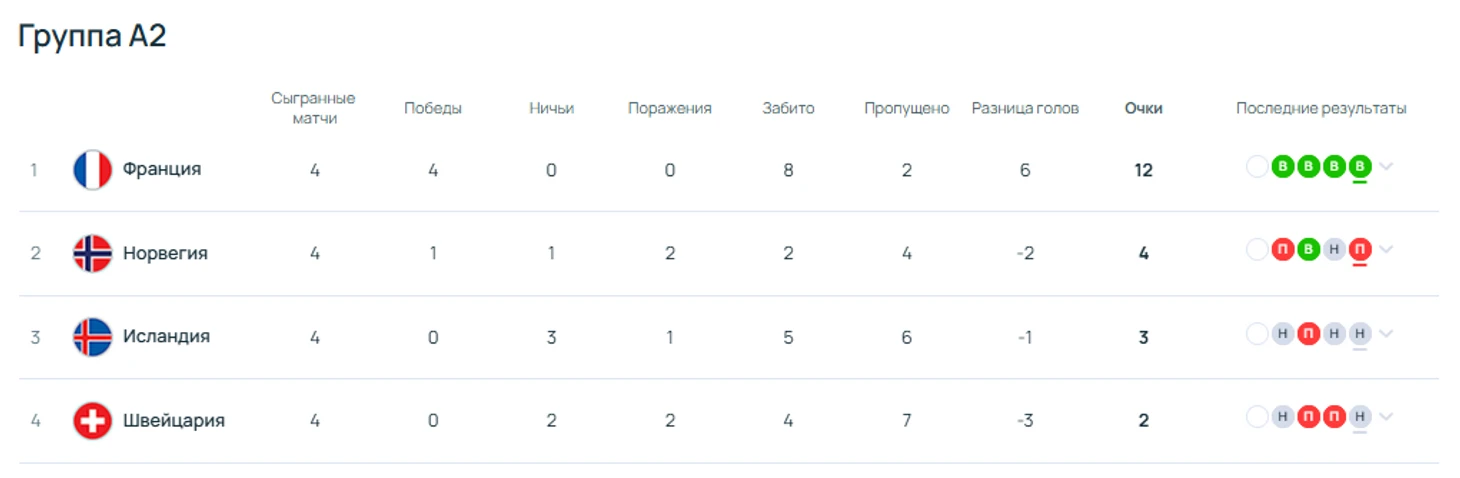Click Norway's green "В" win badge
Image resolution: width=1460 pixels, height=478 pixels.
[1308, 250]
